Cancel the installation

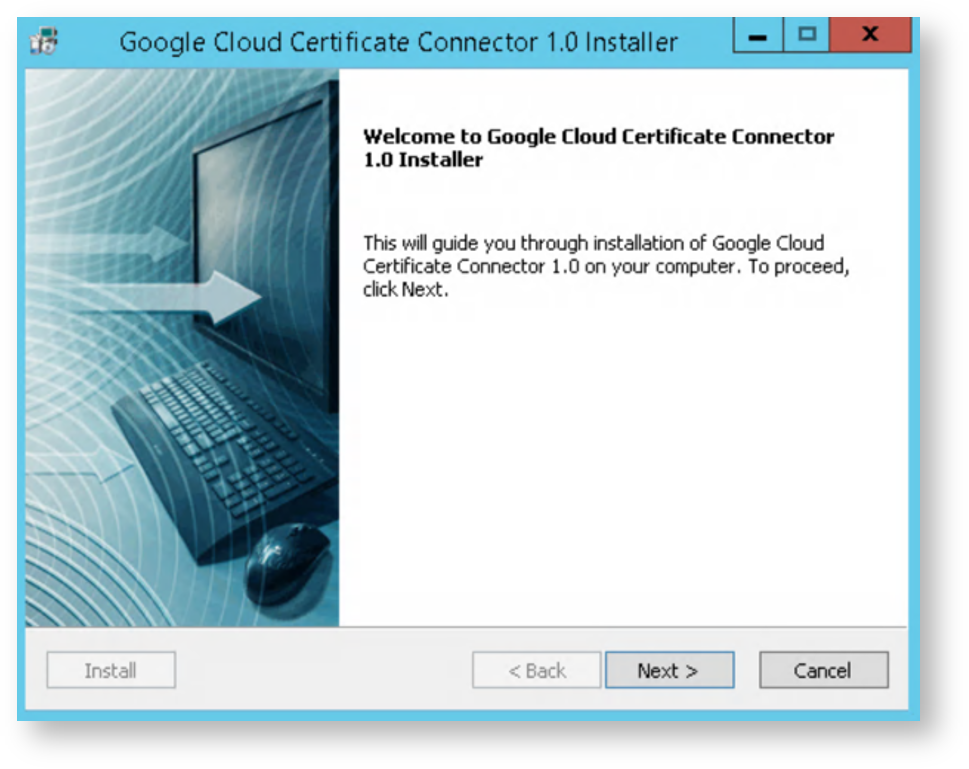pos(823,671)
